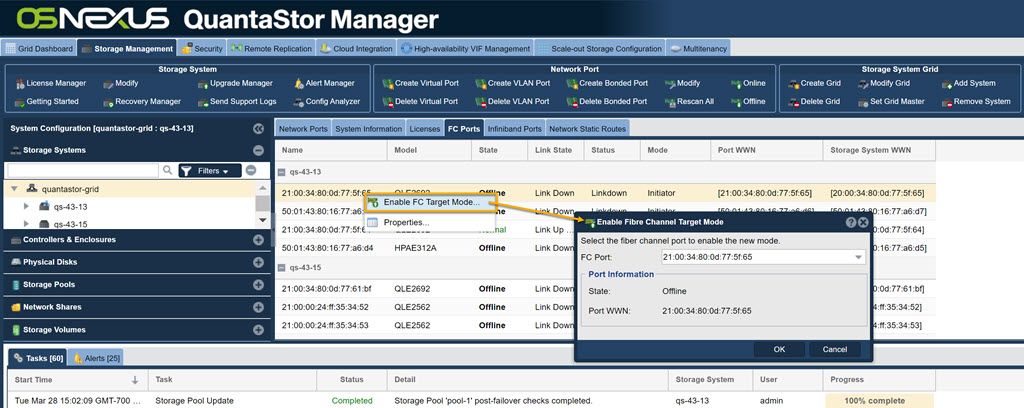
Task: Collapse the Storage Systems section
Action: [258, 150]
